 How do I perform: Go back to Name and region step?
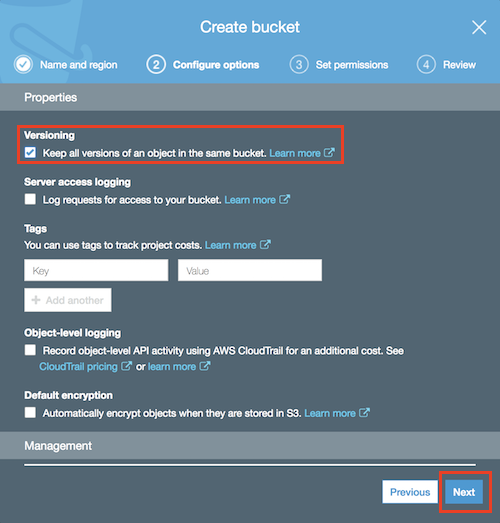pyautogui.click(x=79, y=65)
